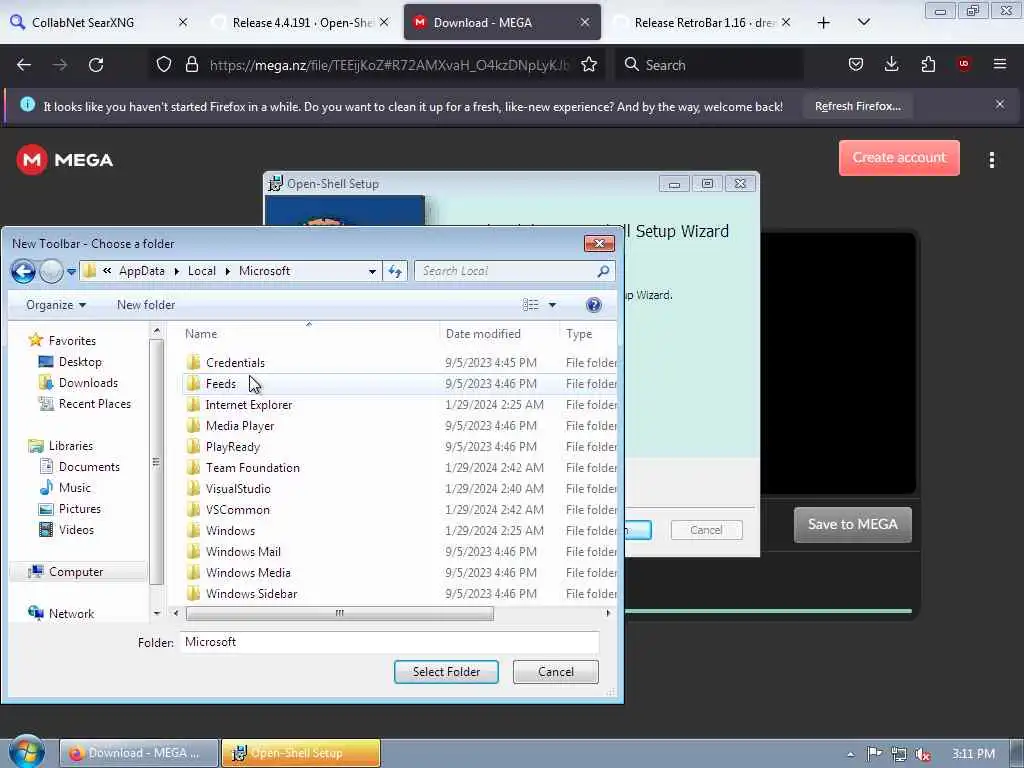This screenshot has width=1024, height=768.
Task: Open view options dropdown arrow
Action: 552,305
